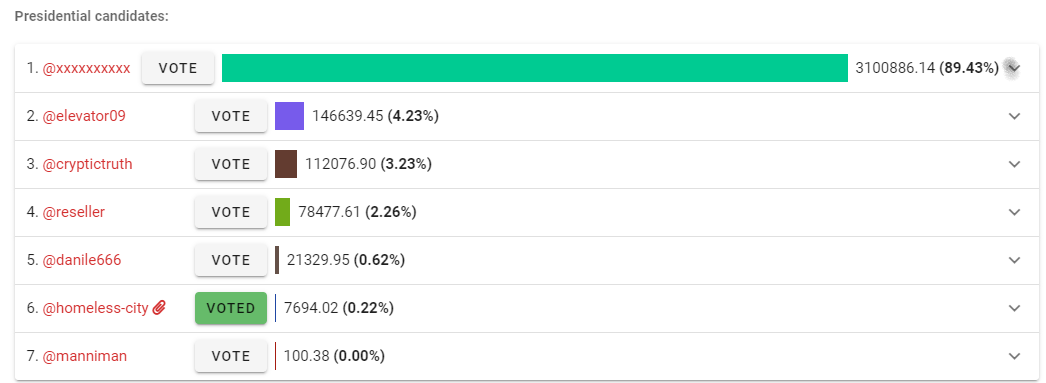
Task: Toggle the green VOTED button for @homeless-city
Action: click(231, 308)
